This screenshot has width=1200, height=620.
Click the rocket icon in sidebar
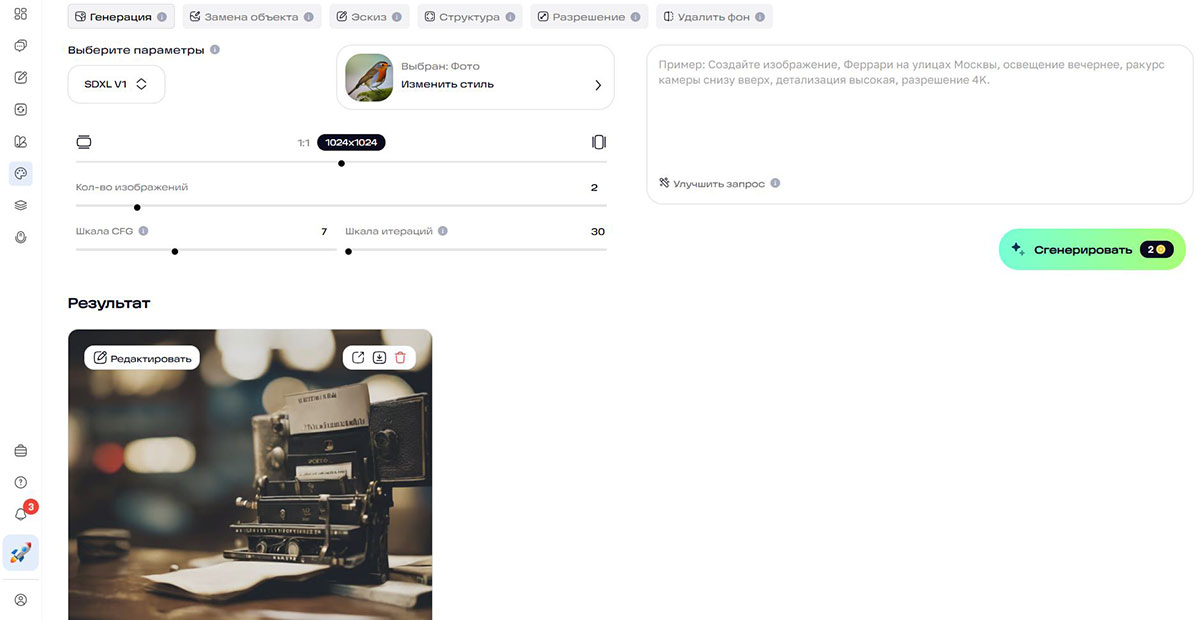21,553
